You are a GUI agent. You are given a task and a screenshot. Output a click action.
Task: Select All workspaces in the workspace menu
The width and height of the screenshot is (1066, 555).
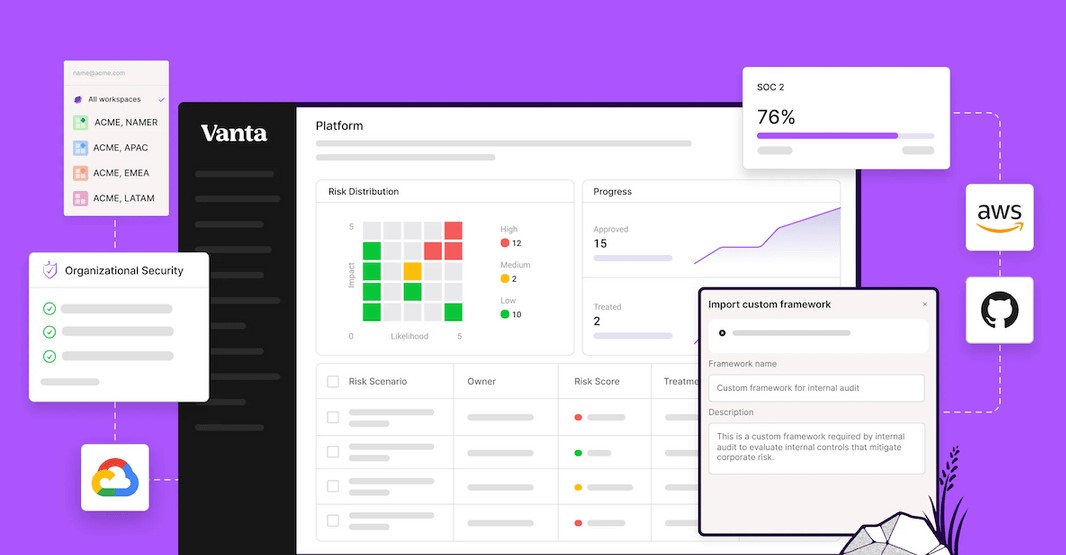[x=116, y=99]
